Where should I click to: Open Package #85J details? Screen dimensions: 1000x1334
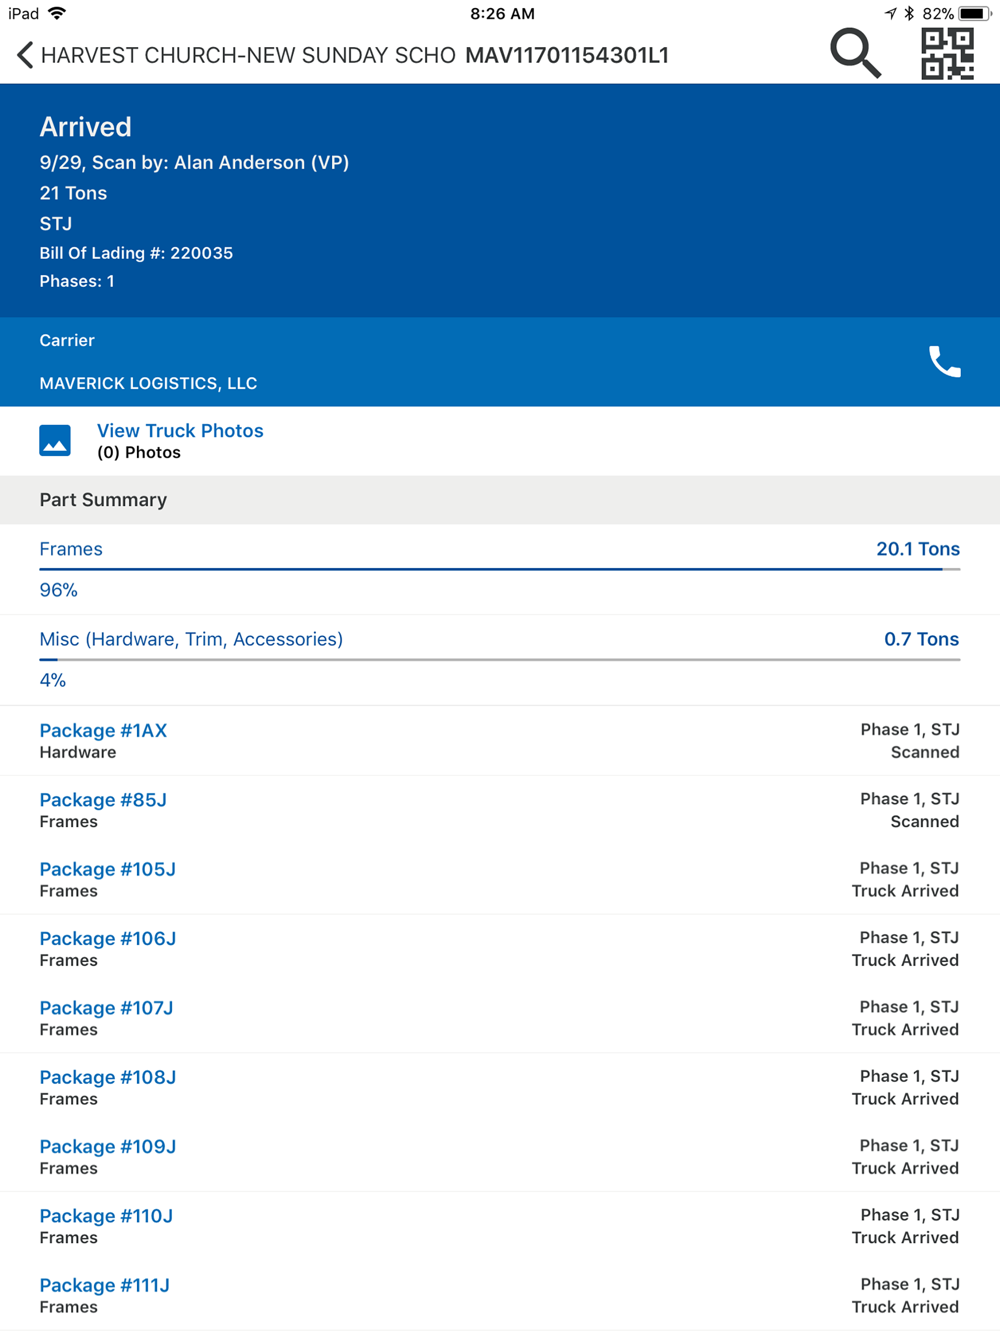[103, 800]
